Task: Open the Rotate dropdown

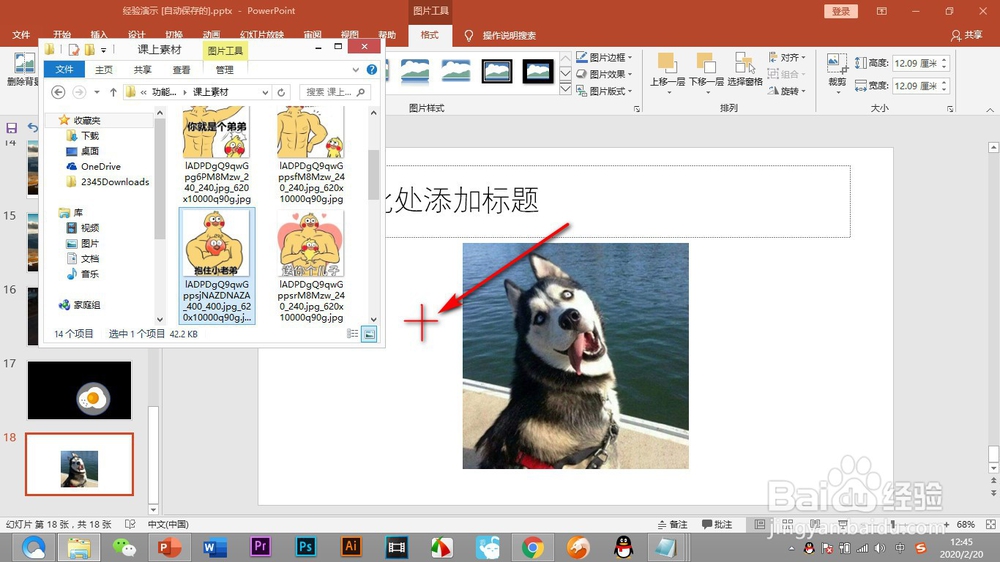Action: pyautogui.click(x=787, y=91)
